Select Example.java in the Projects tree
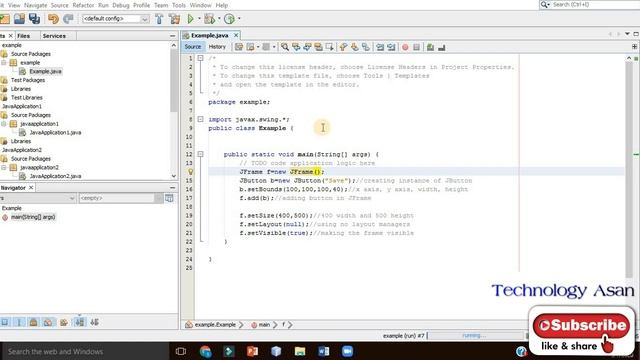 (45, 71)
